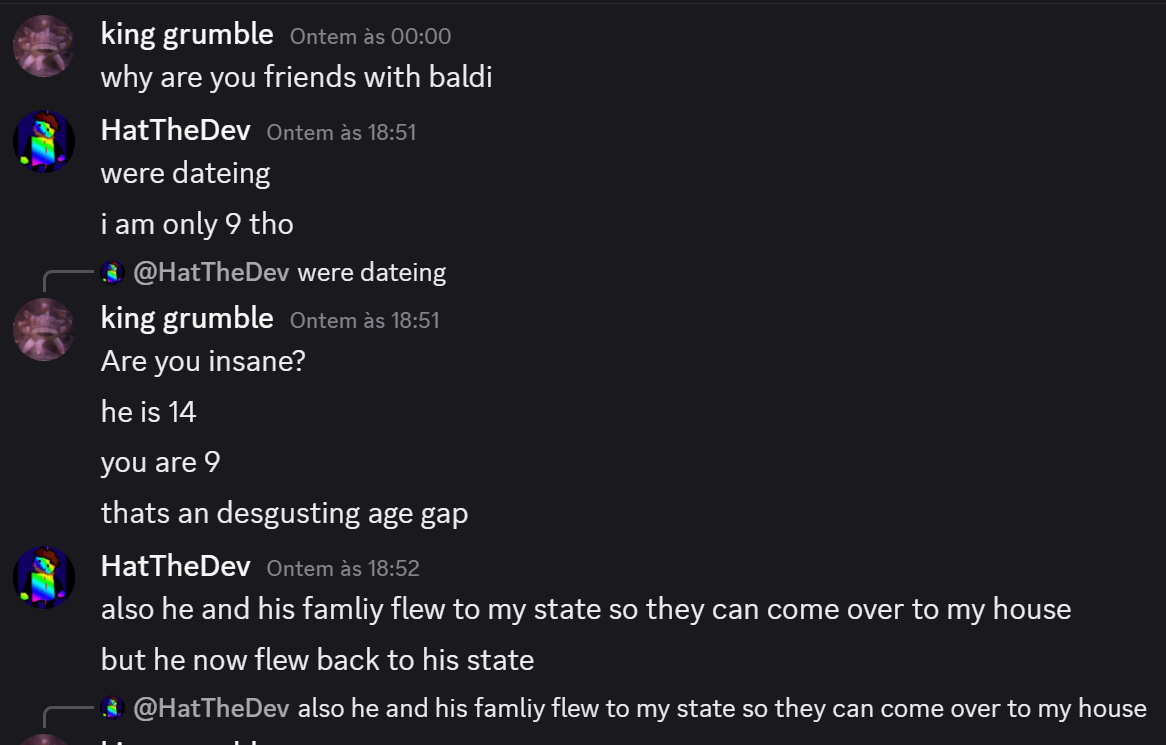
Task: Select the message 'i am only 9 tho'
Action: pyautogui.click(x=197, y=224)
